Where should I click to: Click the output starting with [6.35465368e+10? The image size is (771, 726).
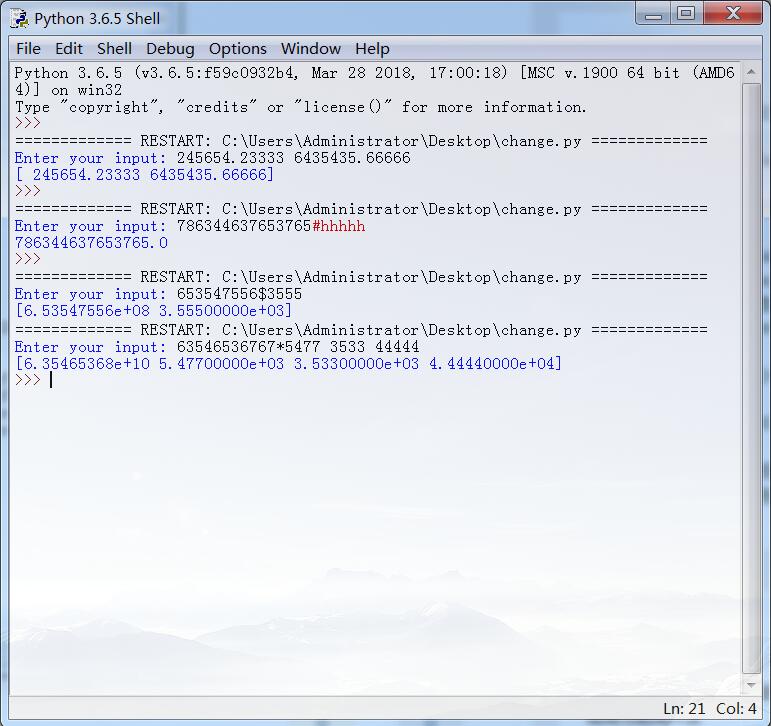[289, 364]
